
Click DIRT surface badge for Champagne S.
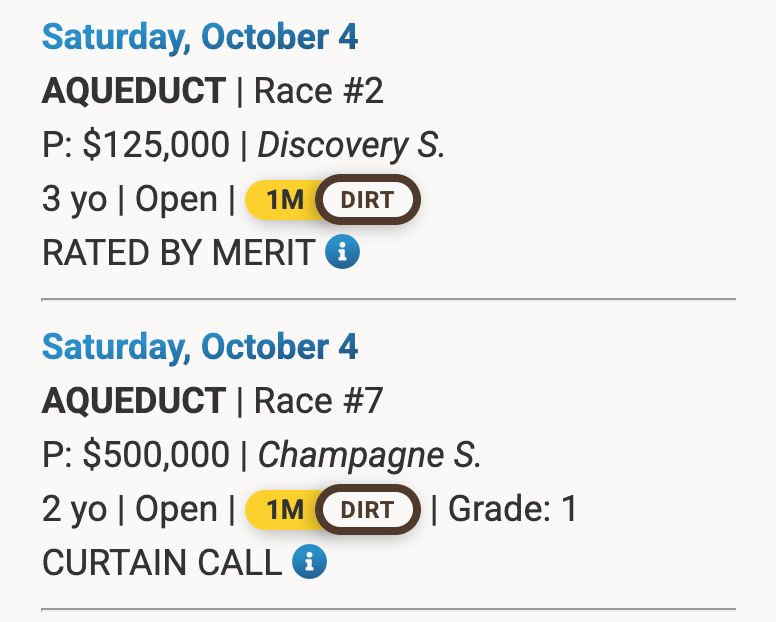point(367,510)
